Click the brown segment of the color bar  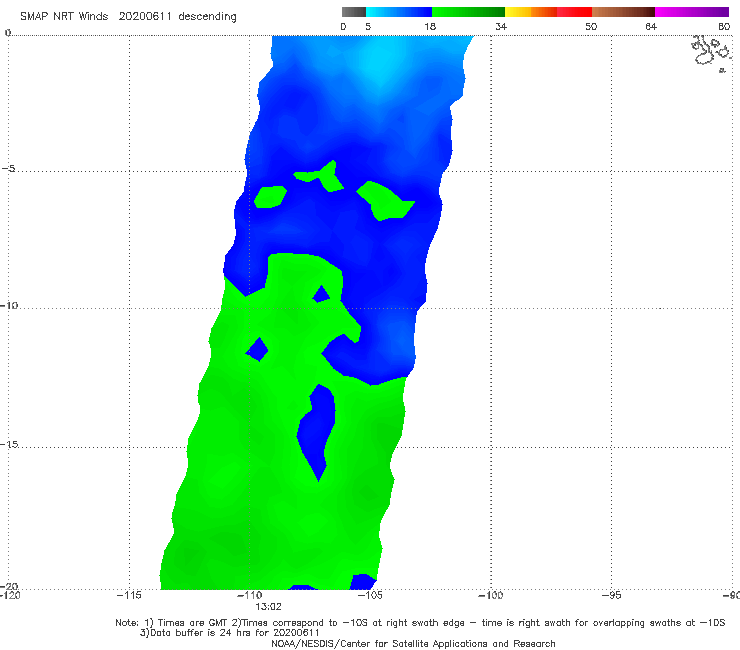click(623, 12)
